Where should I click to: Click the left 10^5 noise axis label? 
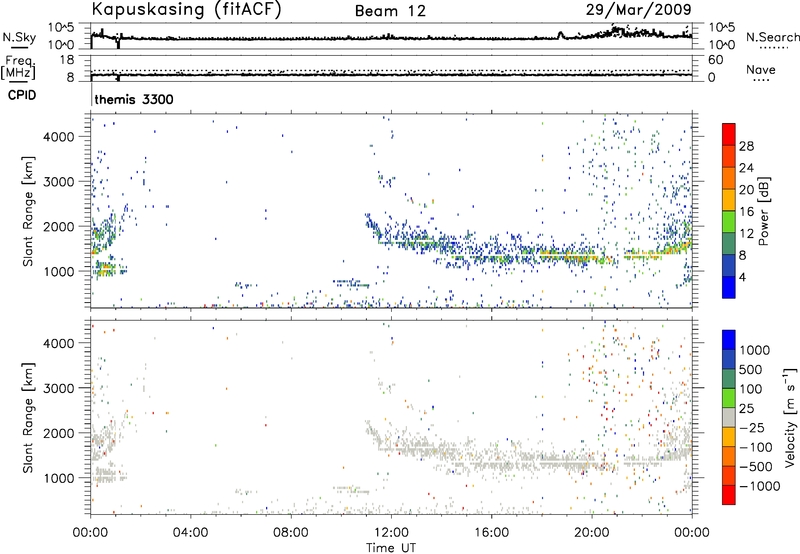(61, 28)
